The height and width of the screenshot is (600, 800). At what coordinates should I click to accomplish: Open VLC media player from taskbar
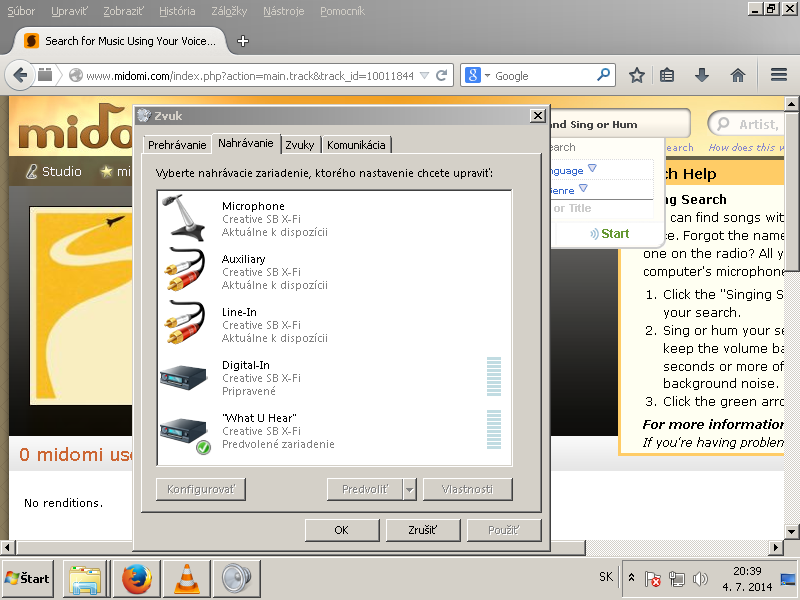click(187, 579)
